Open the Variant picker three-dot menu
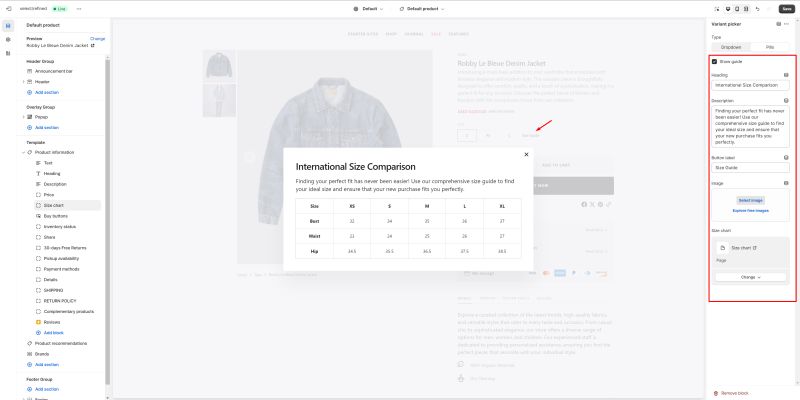This screenshot has width=800, height=400. point(787,24)
